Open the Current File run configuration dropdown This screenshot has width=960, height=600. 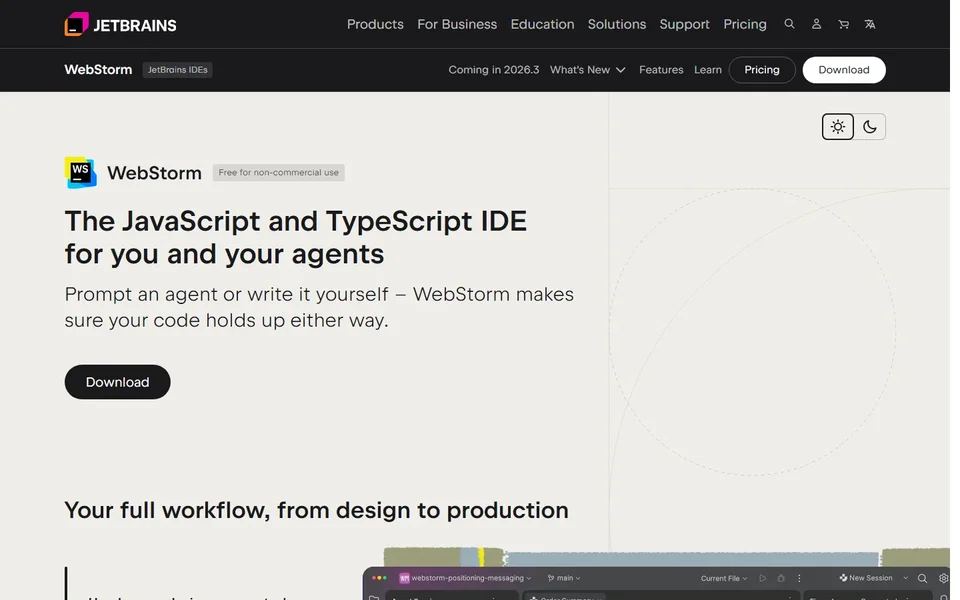pyautogui.click(x=724, y=578)
